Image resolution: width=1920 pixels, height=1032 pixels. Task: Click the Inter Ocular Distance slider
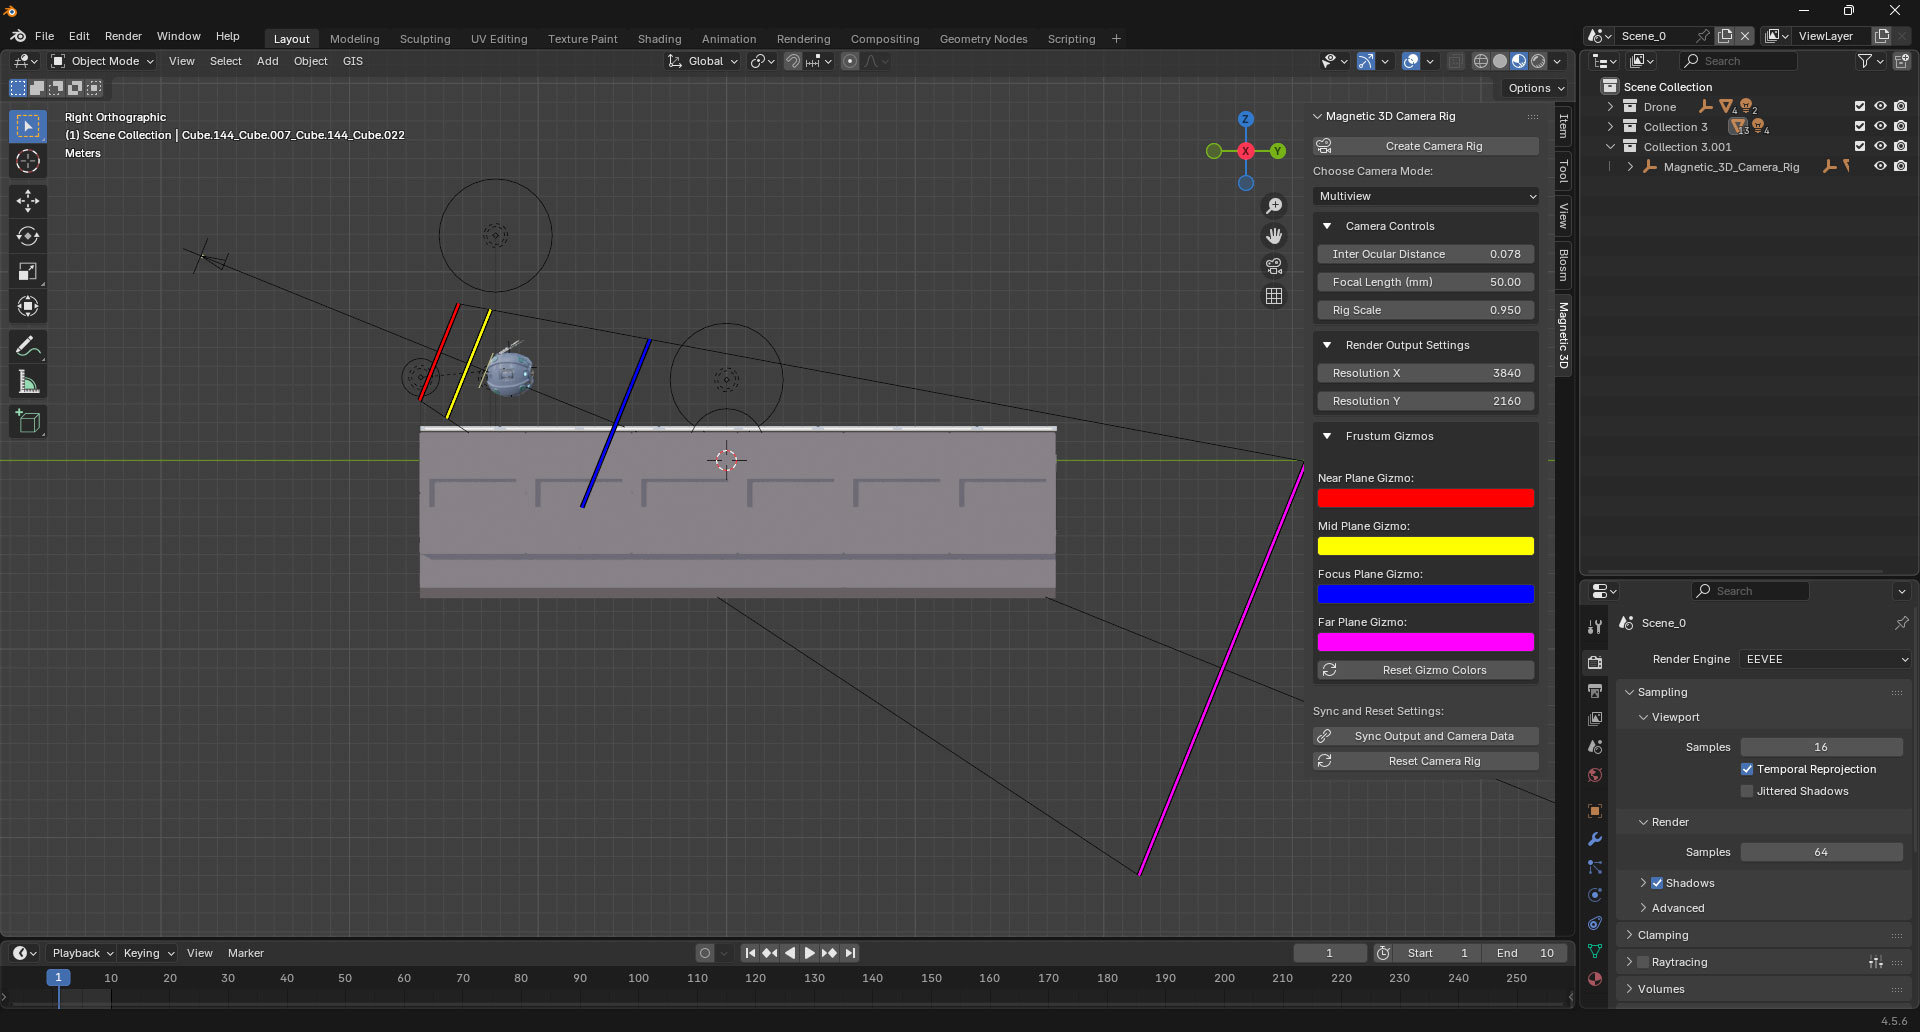pyautogui.click(x=1426, y=254)
